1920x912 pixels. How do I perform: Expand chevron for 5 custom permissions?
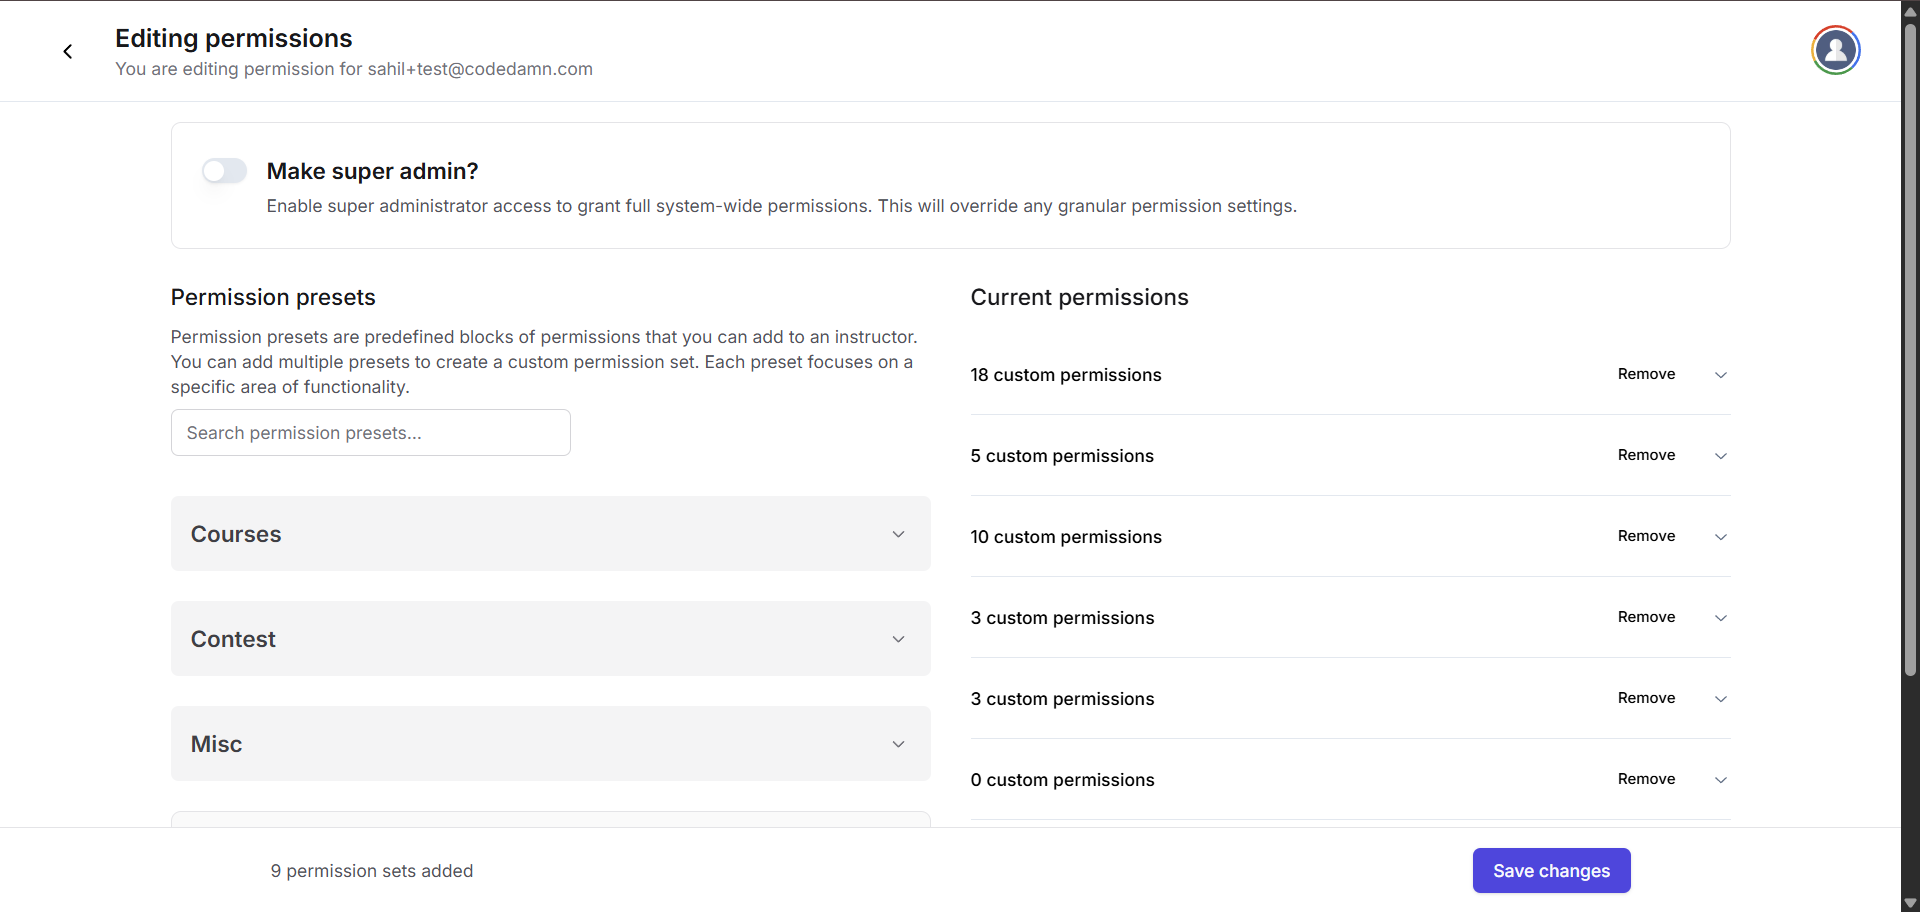(x=1721, y=456)
